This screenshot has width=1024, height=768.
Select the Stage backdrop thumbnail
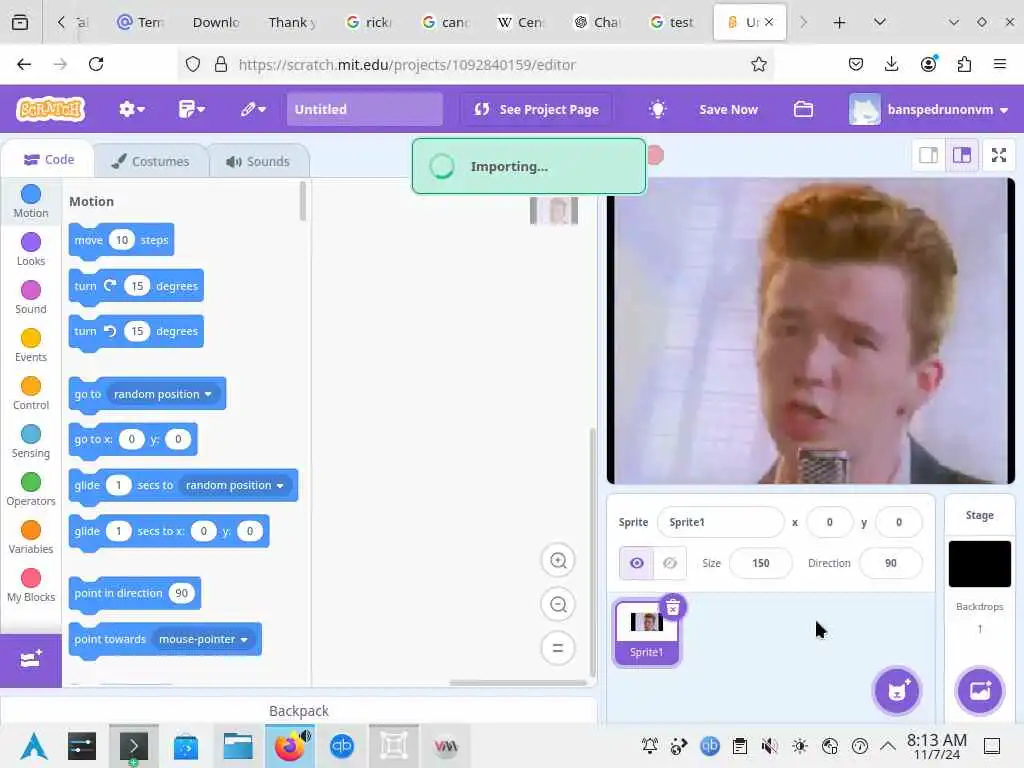pyautogui.click(x=980, y=564)
